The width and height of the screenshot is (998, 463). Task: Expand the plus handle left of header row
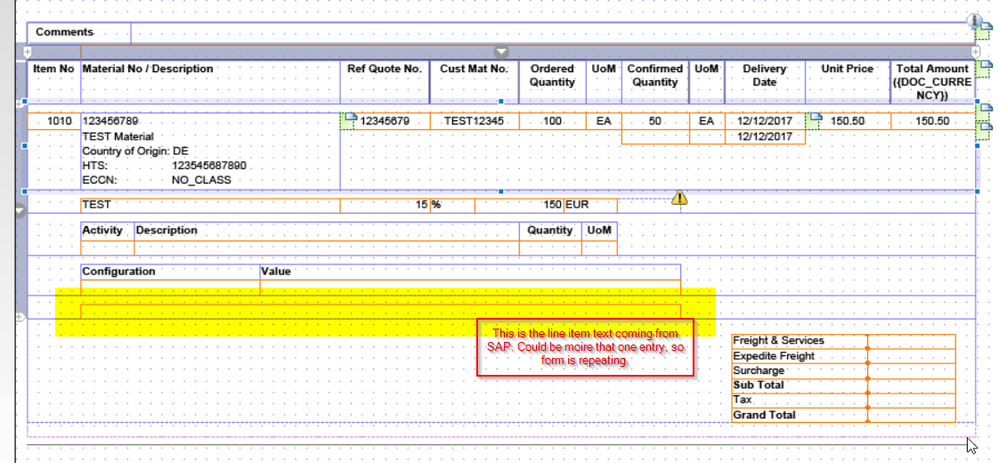coord(25,50)
